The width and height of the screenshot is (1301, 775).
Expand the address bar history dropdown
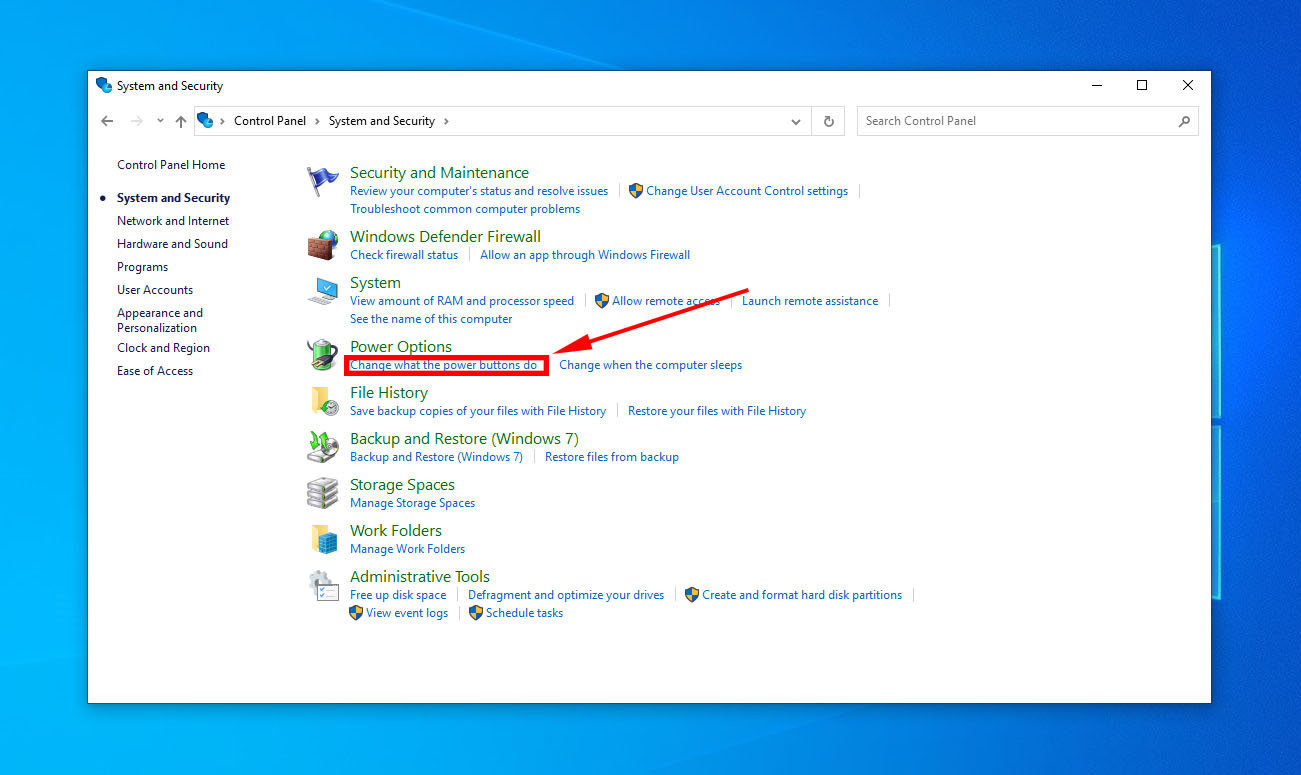pos(796,121)
